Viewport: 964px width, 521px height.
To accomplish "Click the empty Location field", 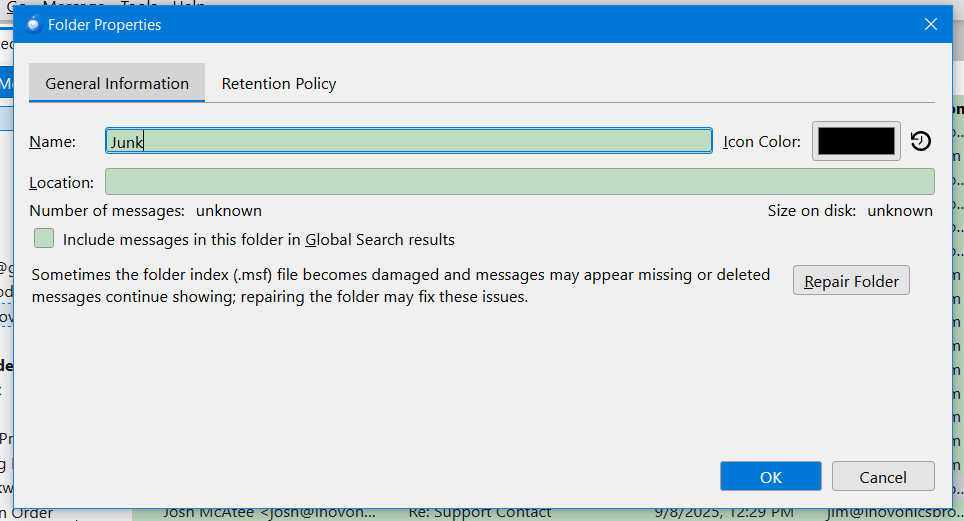I will tap(519, 182).
